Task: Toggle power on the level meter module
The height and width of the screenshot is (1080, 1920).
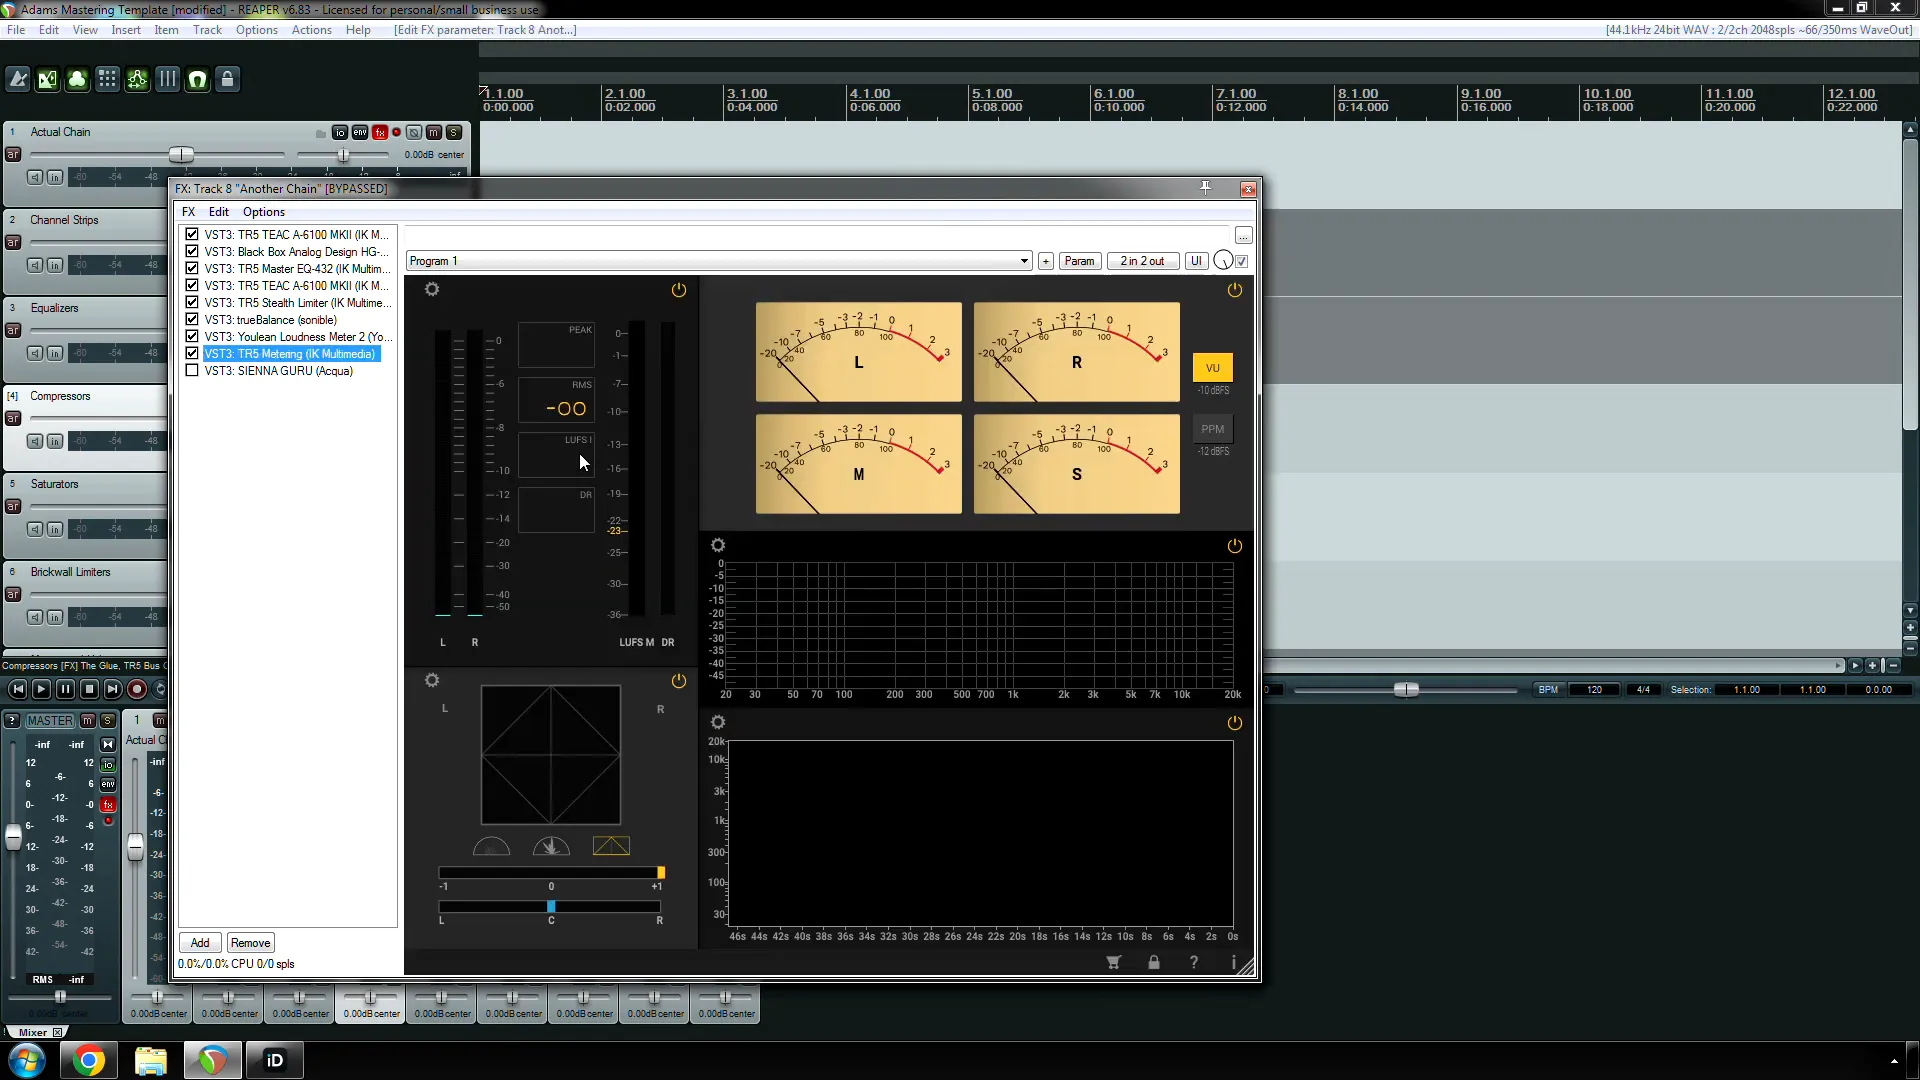Action: (679, 289)
